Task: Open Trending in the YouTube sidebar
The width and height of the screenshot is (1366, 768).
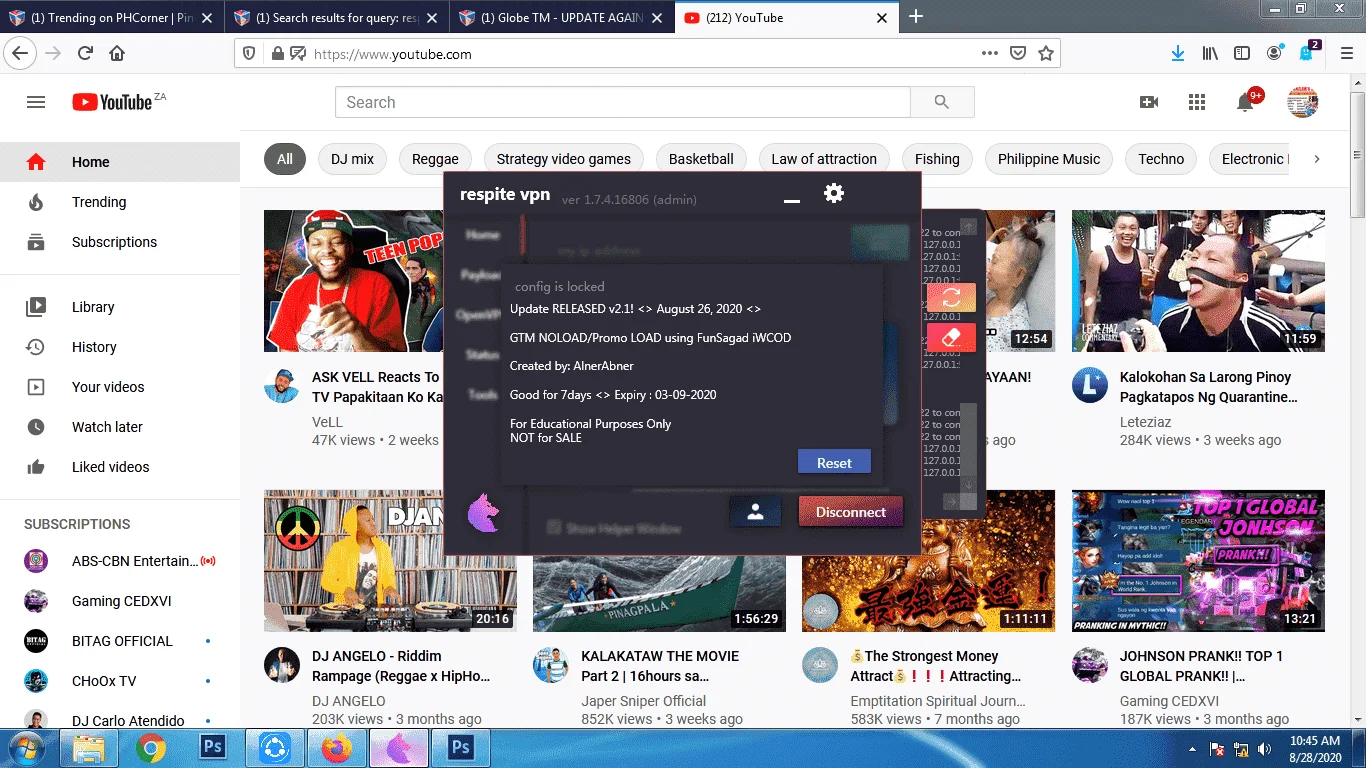Action: [120, 202]
